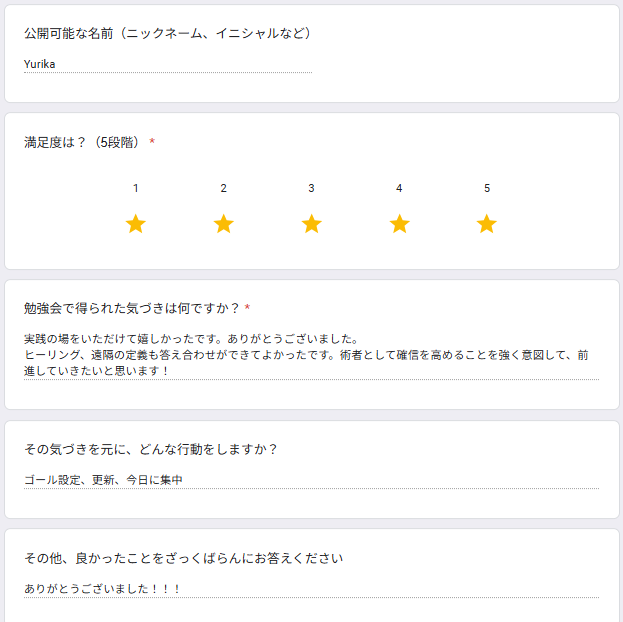Click rating label number 1
This screenshot has width=623, height=622.
(x=135, y=188)
